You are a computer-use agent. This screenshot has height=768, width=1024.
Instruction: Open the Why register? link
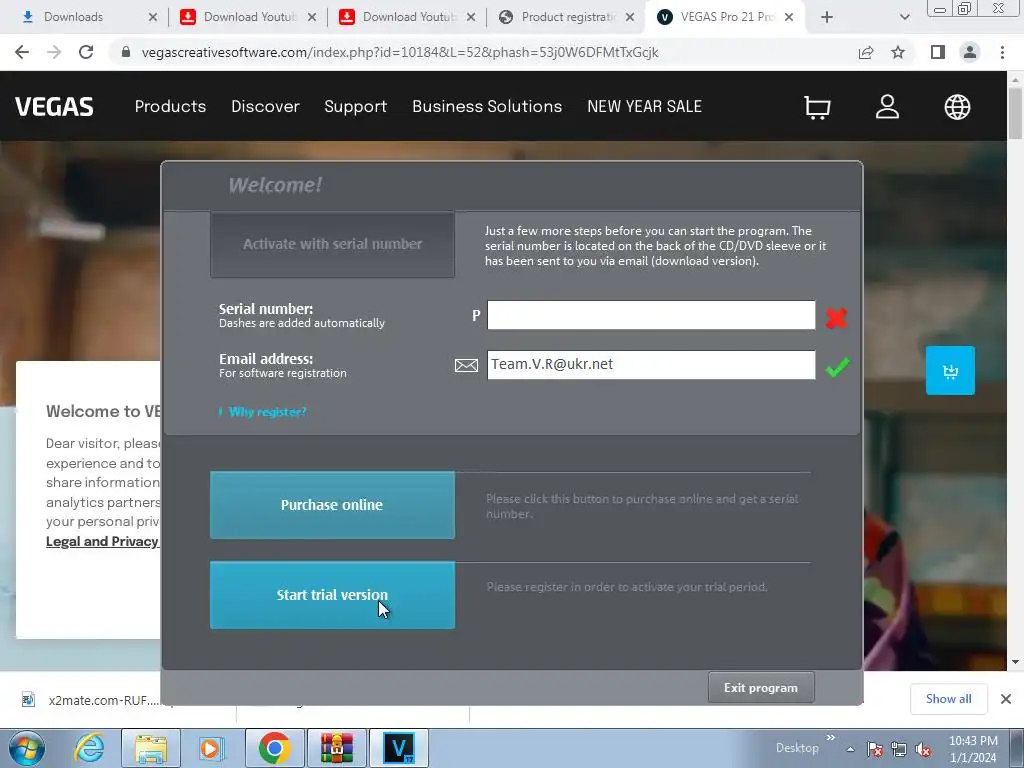click(267, 412)
